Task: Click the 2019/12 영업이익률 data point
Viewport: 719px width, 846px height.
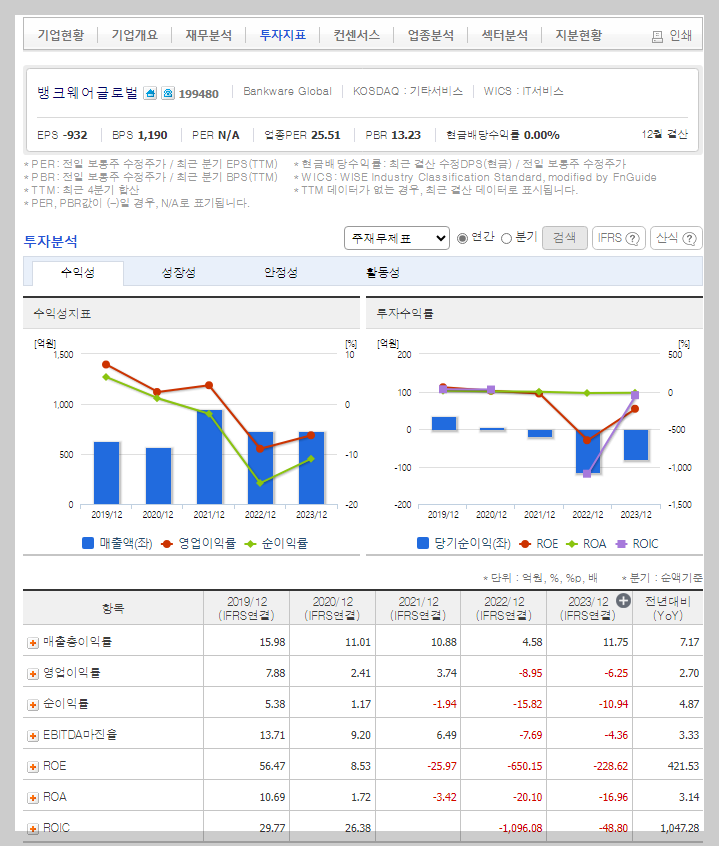Action: coord(106,365)
